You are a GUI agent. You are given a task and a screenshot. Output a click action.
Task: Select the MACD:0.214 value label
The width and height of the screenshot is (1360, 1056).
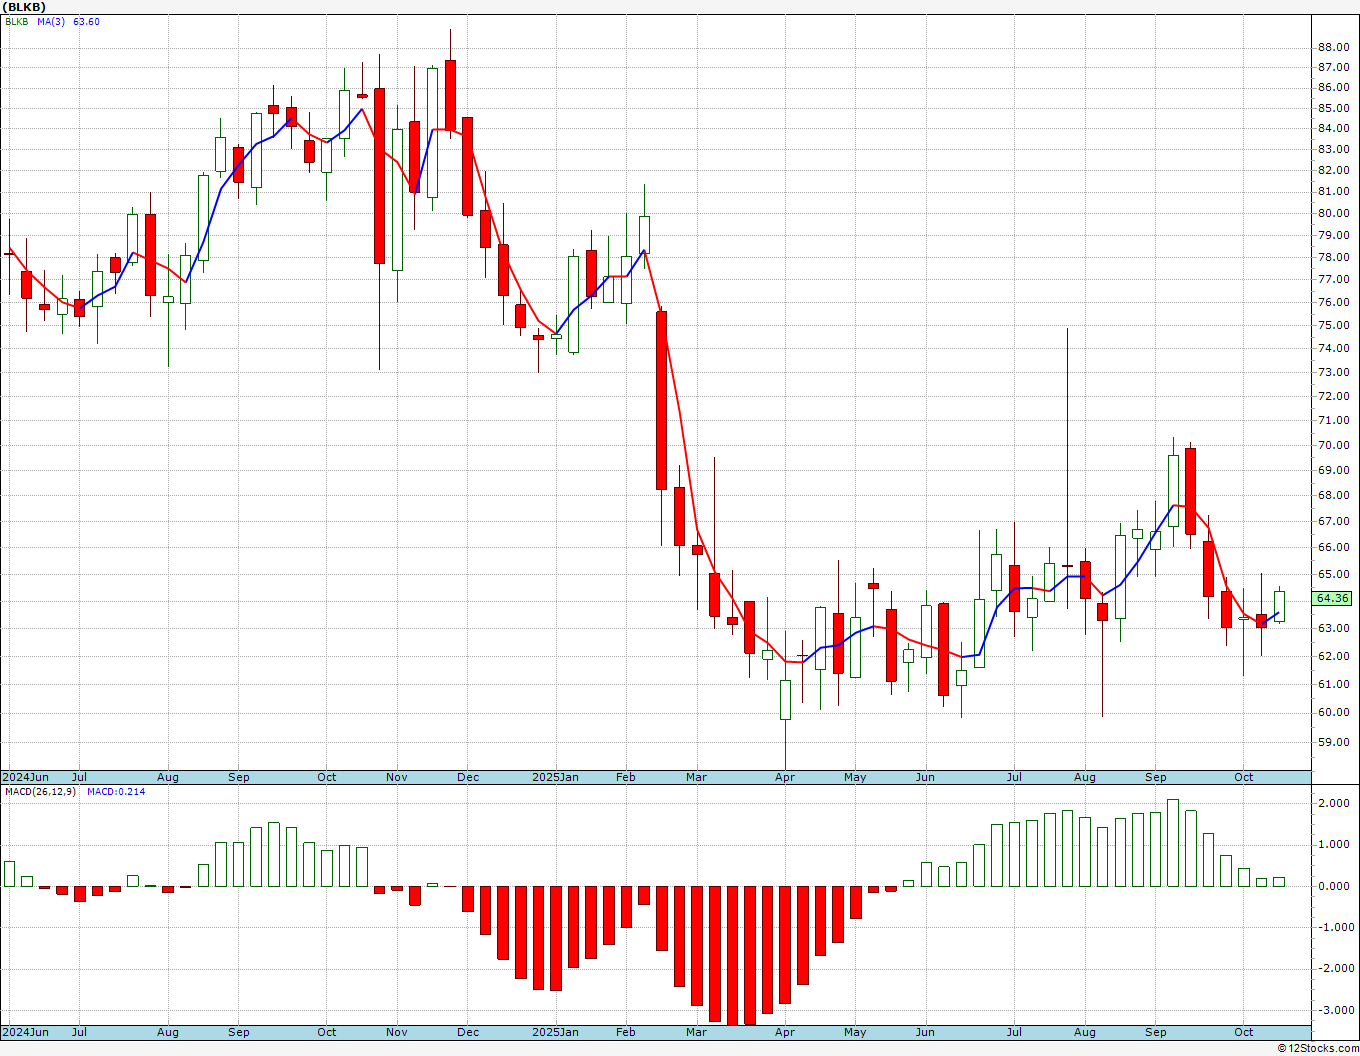point(116,792)
